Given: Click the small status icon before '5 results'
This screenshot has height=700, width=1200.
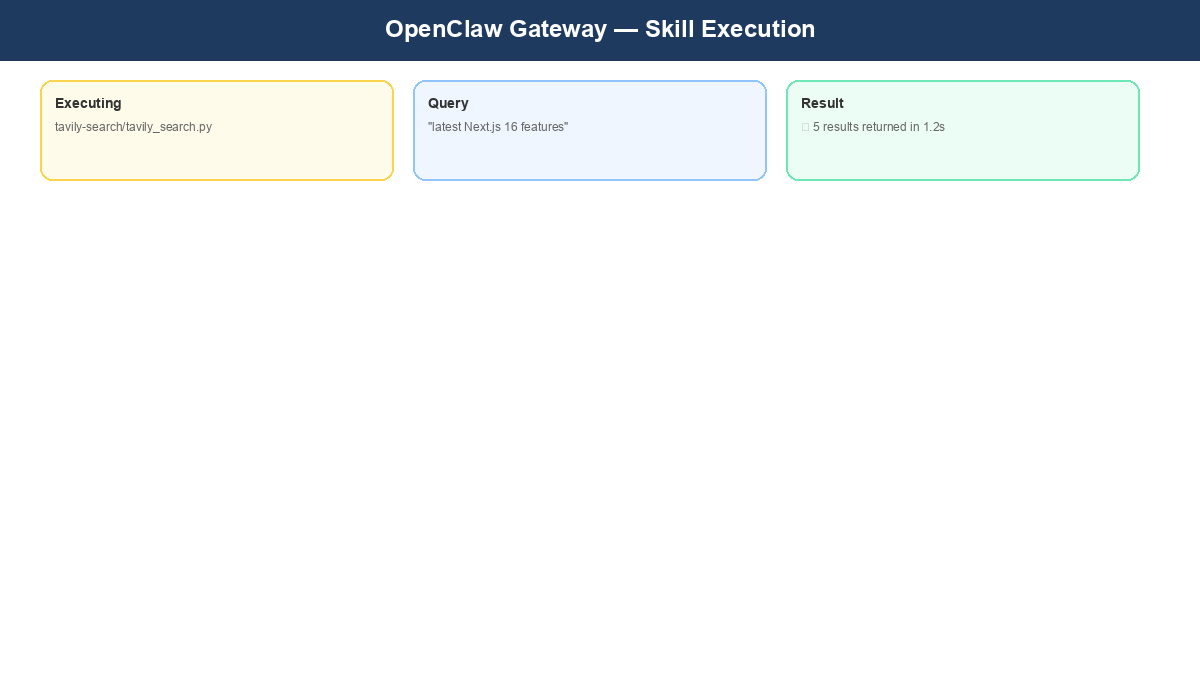Looking at the screenshot, I should [805, 127].
